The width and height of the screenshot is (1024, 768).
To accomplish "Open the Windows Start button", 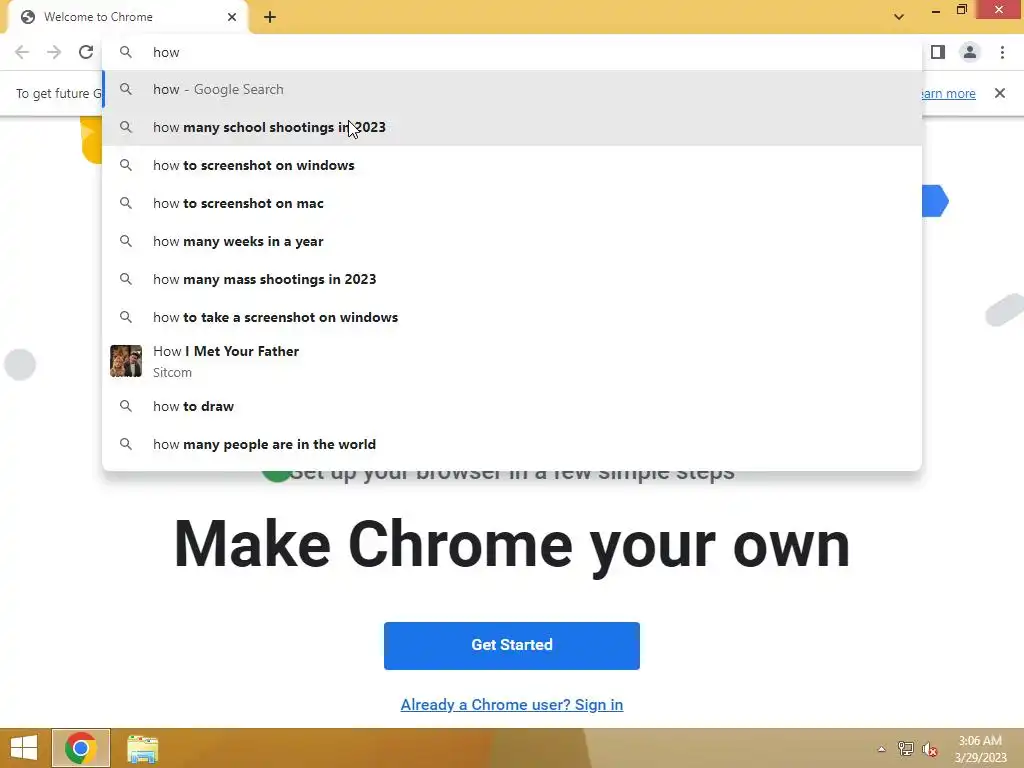I will 24,748.
